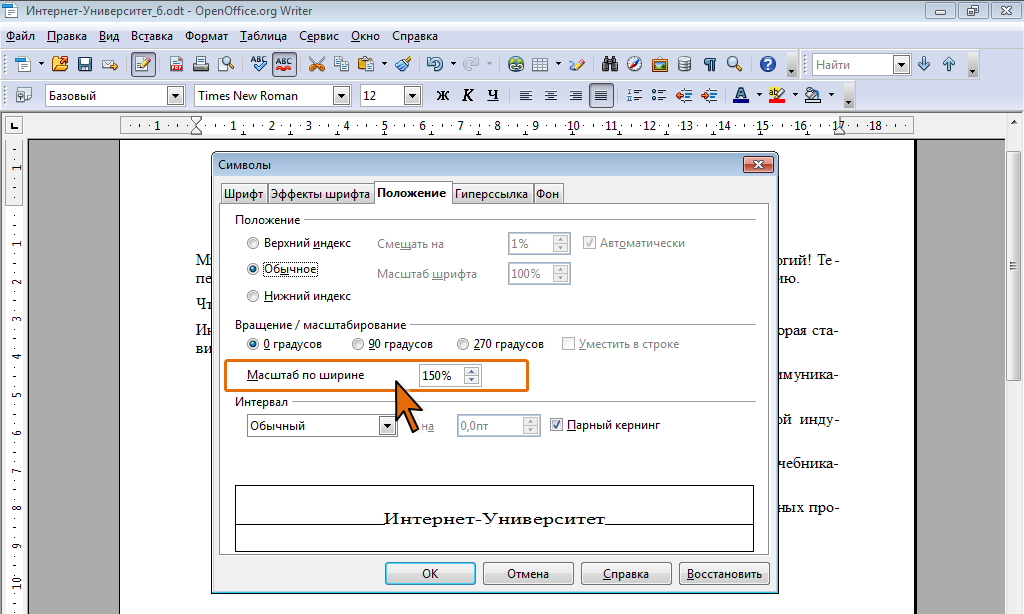Toggle the Уместить в строке checkbox
The image size is (1024, 614).
coord(568,344)
